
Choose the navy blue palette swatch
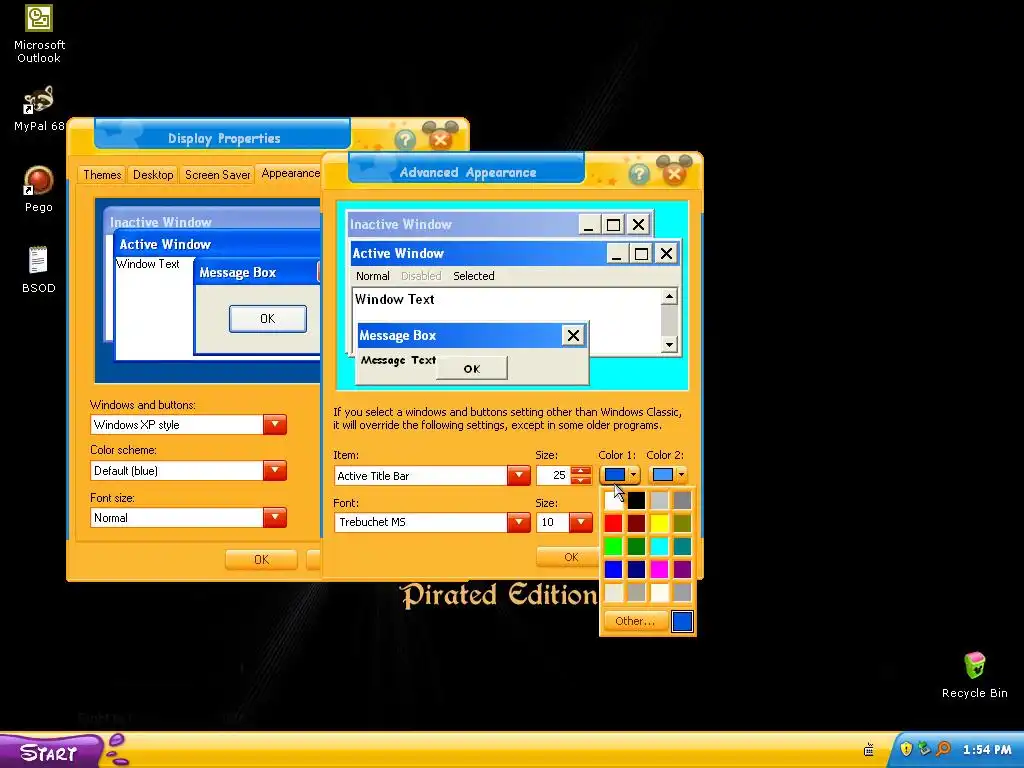(636, 569)
